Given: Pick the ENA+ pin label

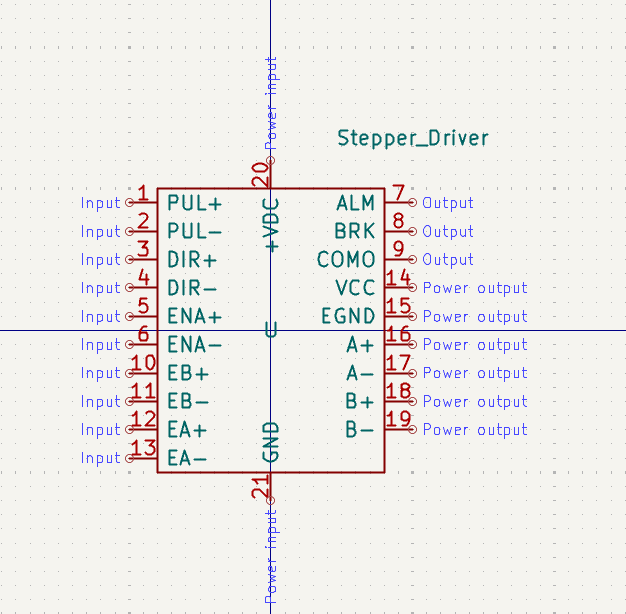Looking at the screenshot, I should 194,316.
